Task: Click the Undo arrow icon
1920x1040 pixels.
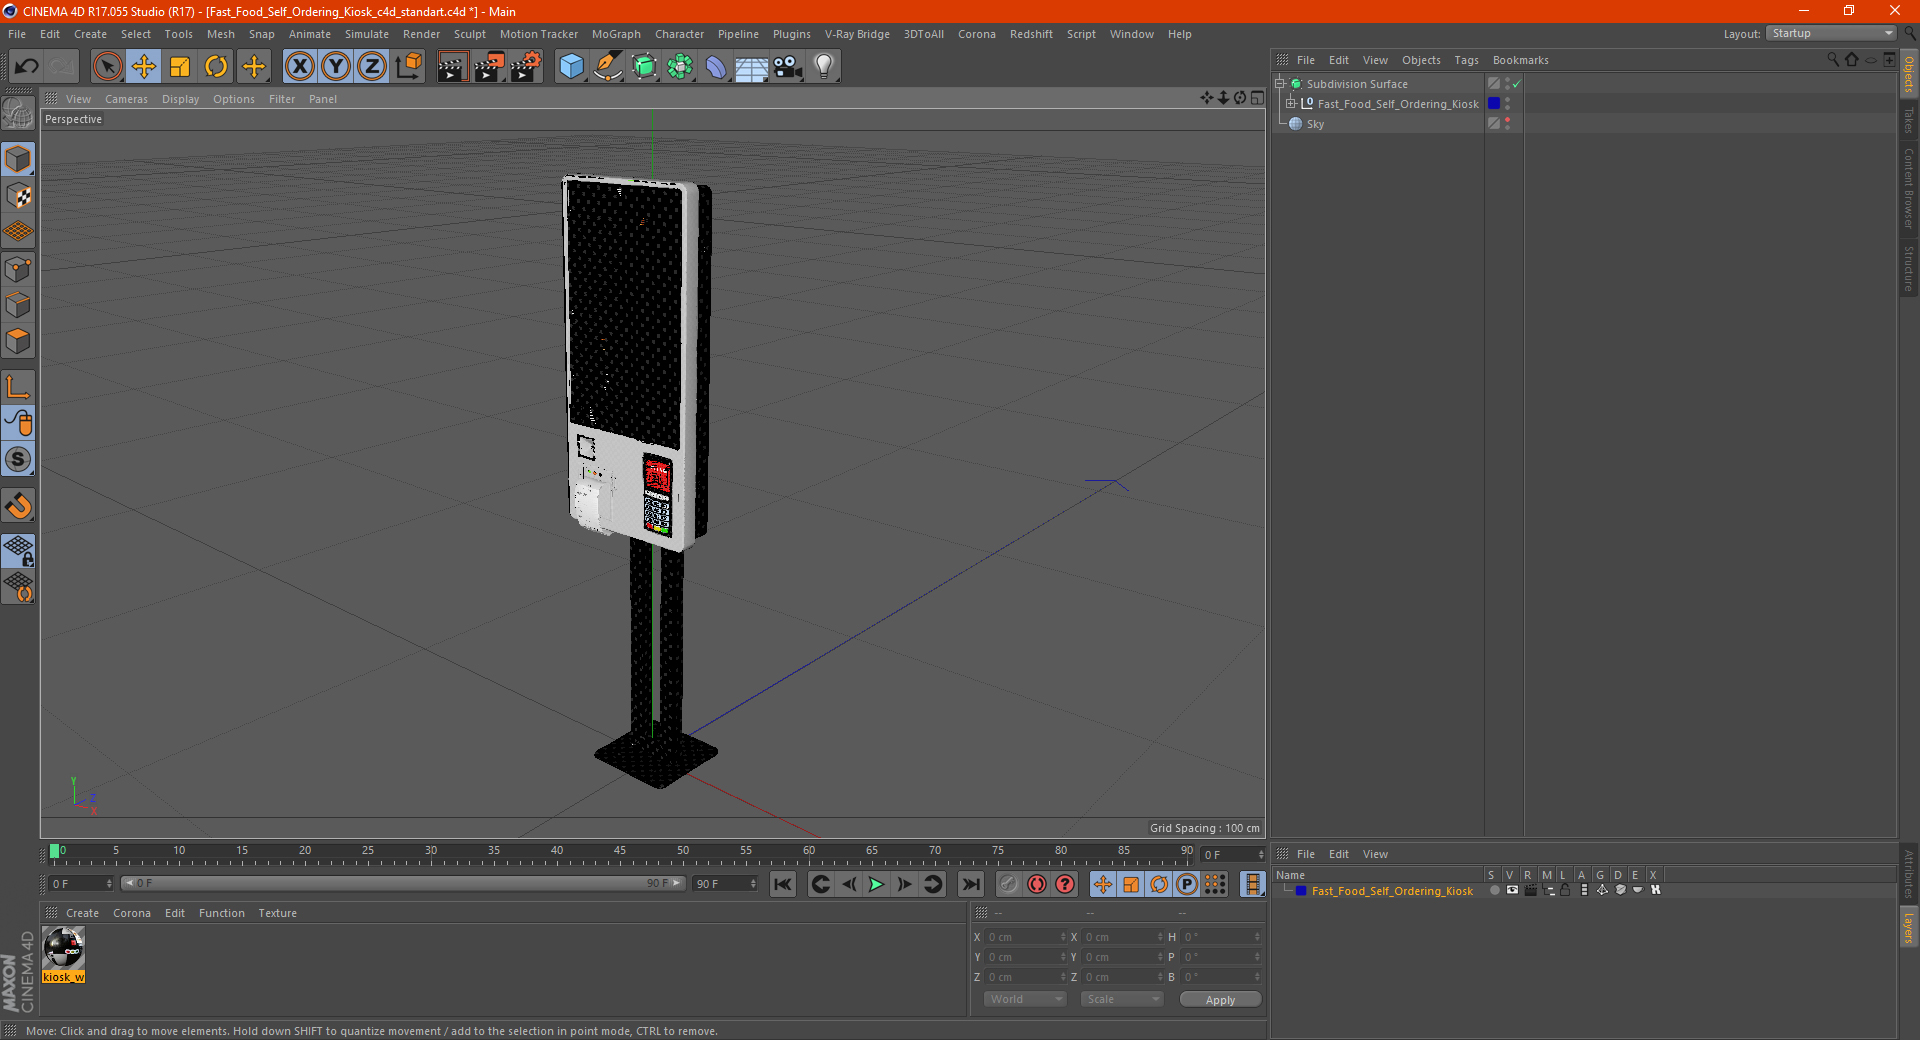Action: (27, 67)
